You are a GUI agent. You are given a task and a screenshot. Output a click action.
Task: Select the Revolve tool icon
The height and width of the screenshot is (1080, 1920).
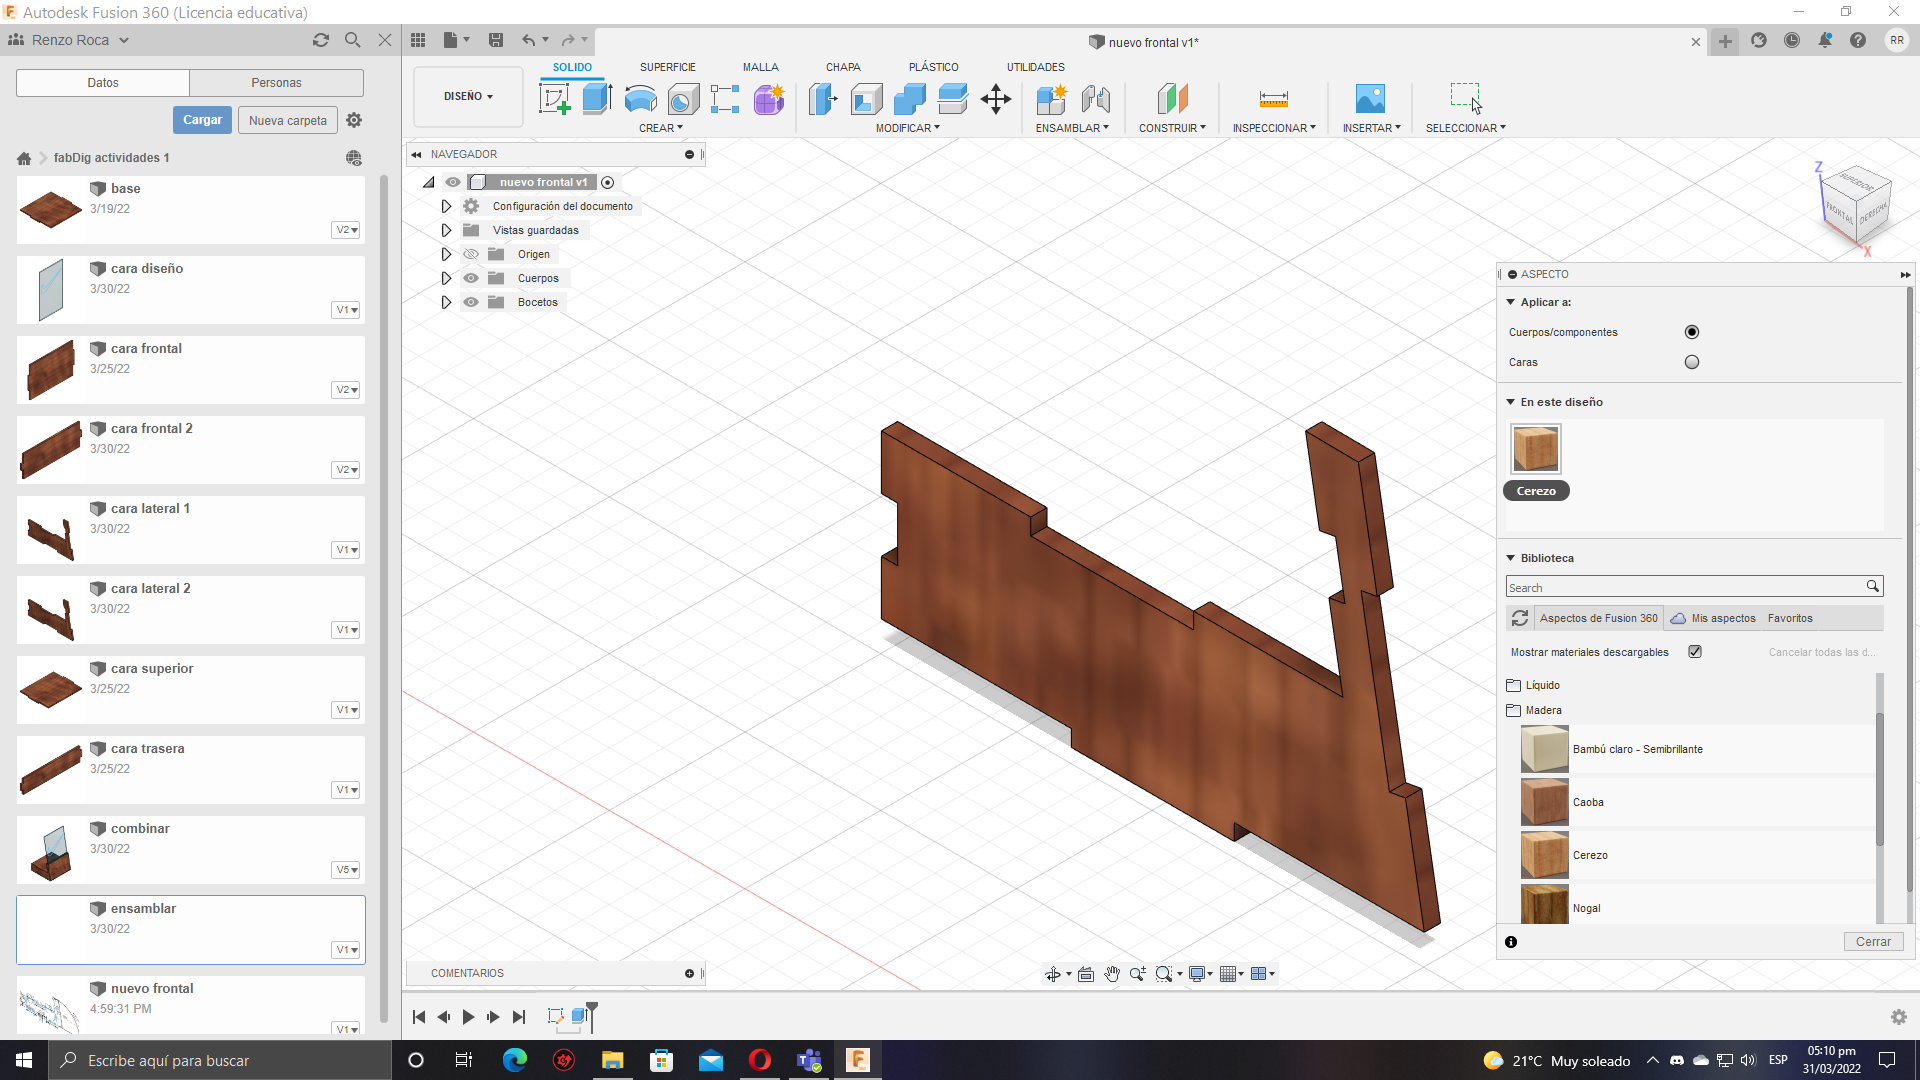pyautogui.click(x=640, y=99)
